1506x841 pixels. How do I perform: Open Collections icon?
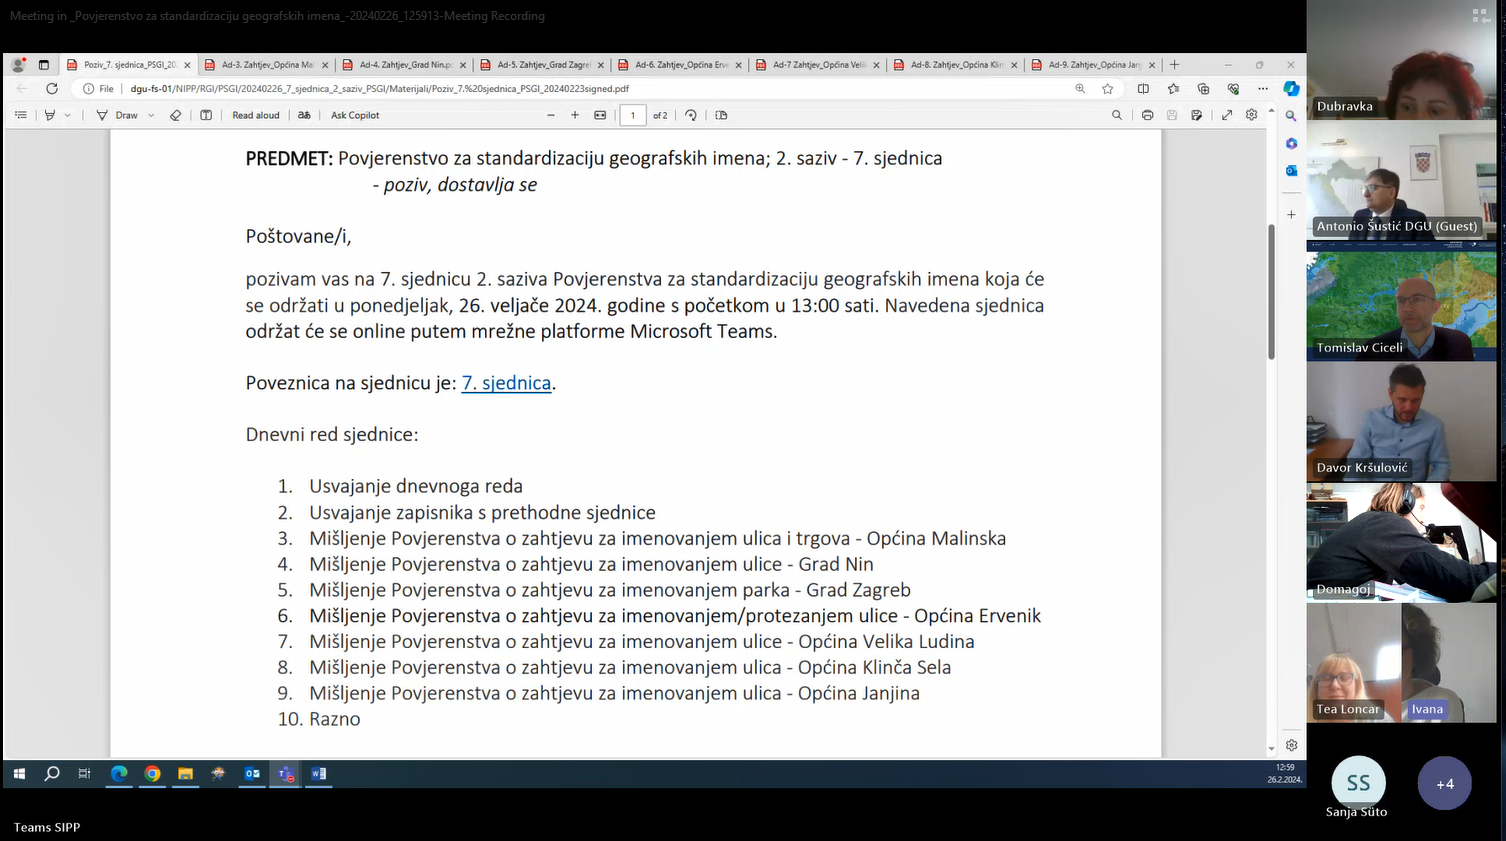point(1203,89)
